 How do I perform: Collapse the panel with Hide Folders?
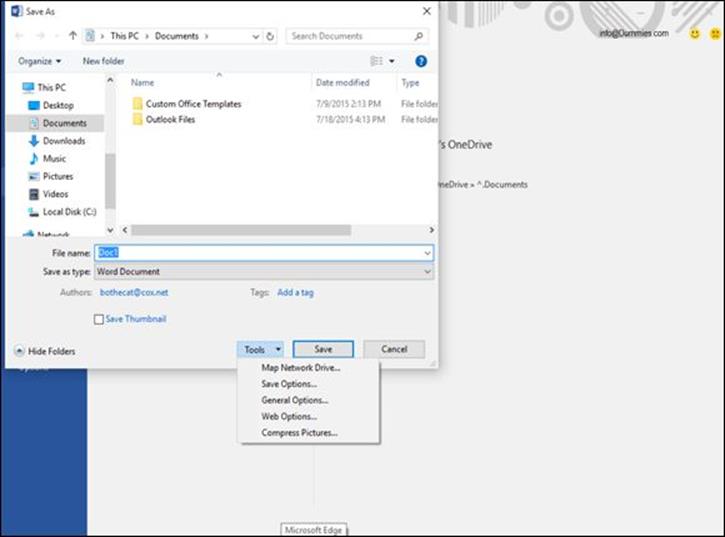pos(45,351)
